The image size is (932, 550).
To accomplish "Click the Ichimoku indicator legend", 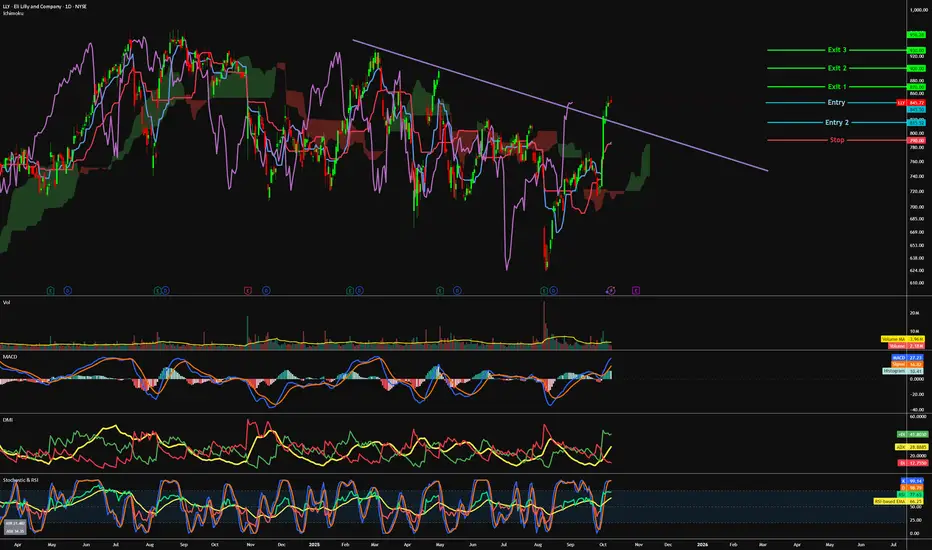I will [x=14, y=16].
